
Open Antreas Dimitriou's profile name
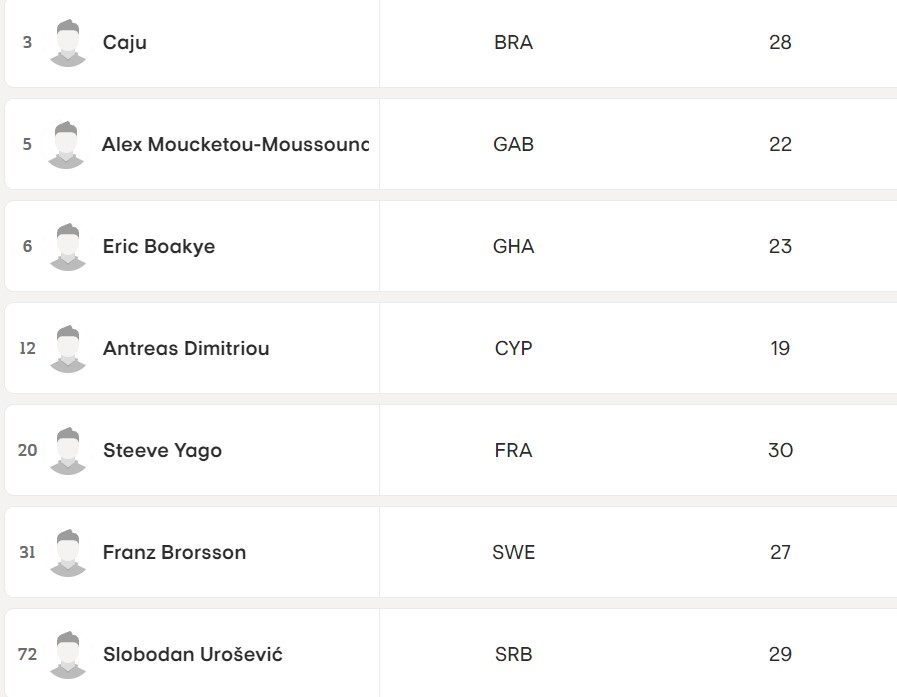click(x=186, y=349)
